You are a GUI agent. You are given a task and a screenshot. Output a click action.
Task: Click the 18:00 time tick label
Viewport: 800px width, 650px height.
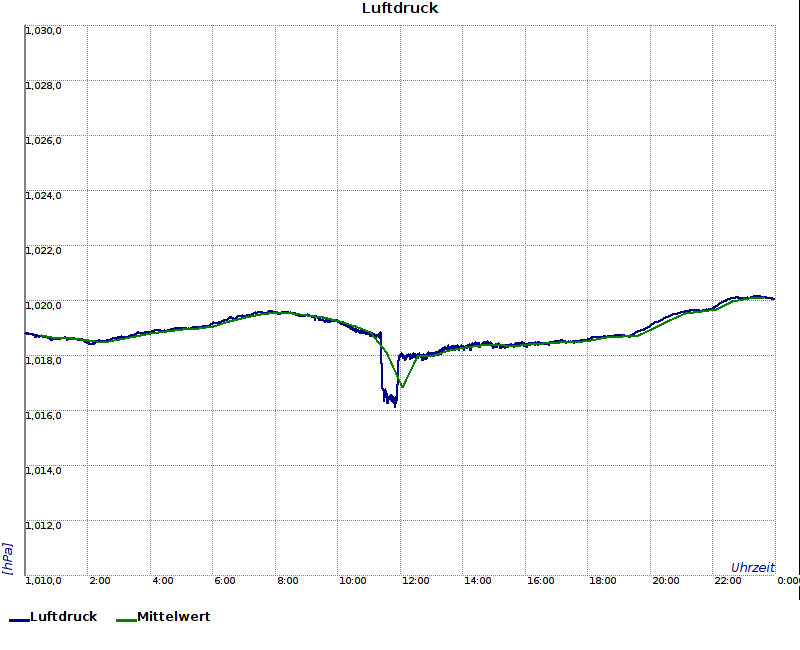(x=603, y=581)
